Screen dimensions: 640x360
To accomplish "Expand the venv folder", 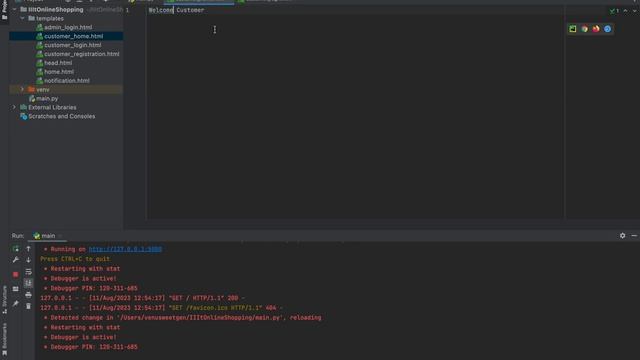I will pos(22,89).
